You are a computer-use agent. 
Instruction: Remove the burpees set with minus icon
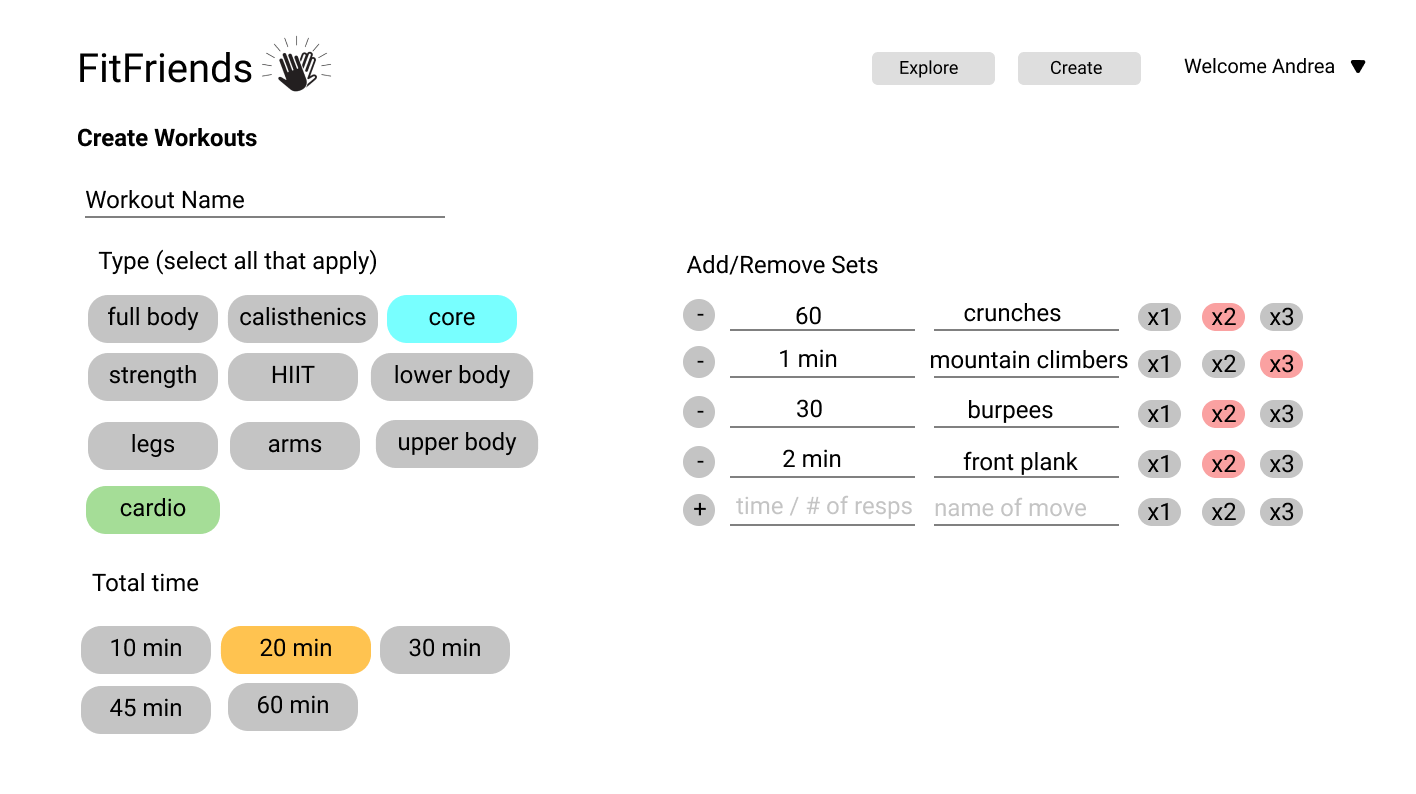[699, 410]
